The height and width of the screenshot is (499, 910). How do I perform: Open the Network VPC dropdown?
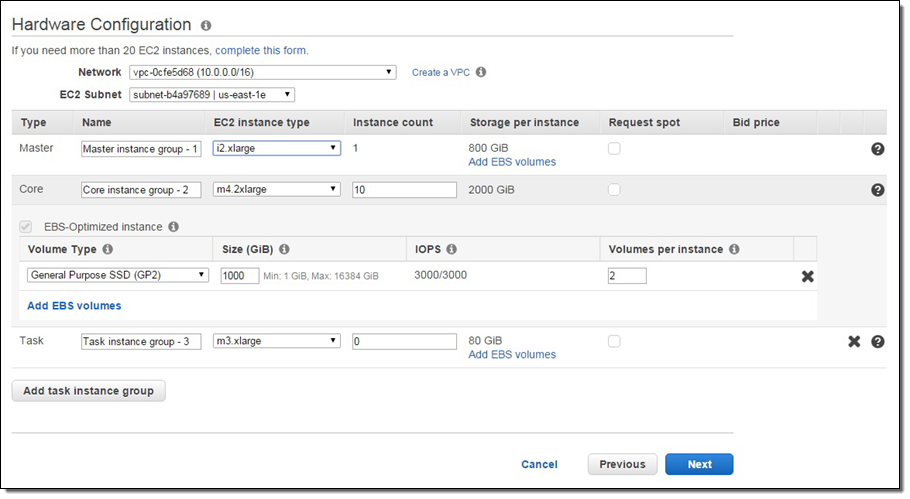tap(263, 72)
